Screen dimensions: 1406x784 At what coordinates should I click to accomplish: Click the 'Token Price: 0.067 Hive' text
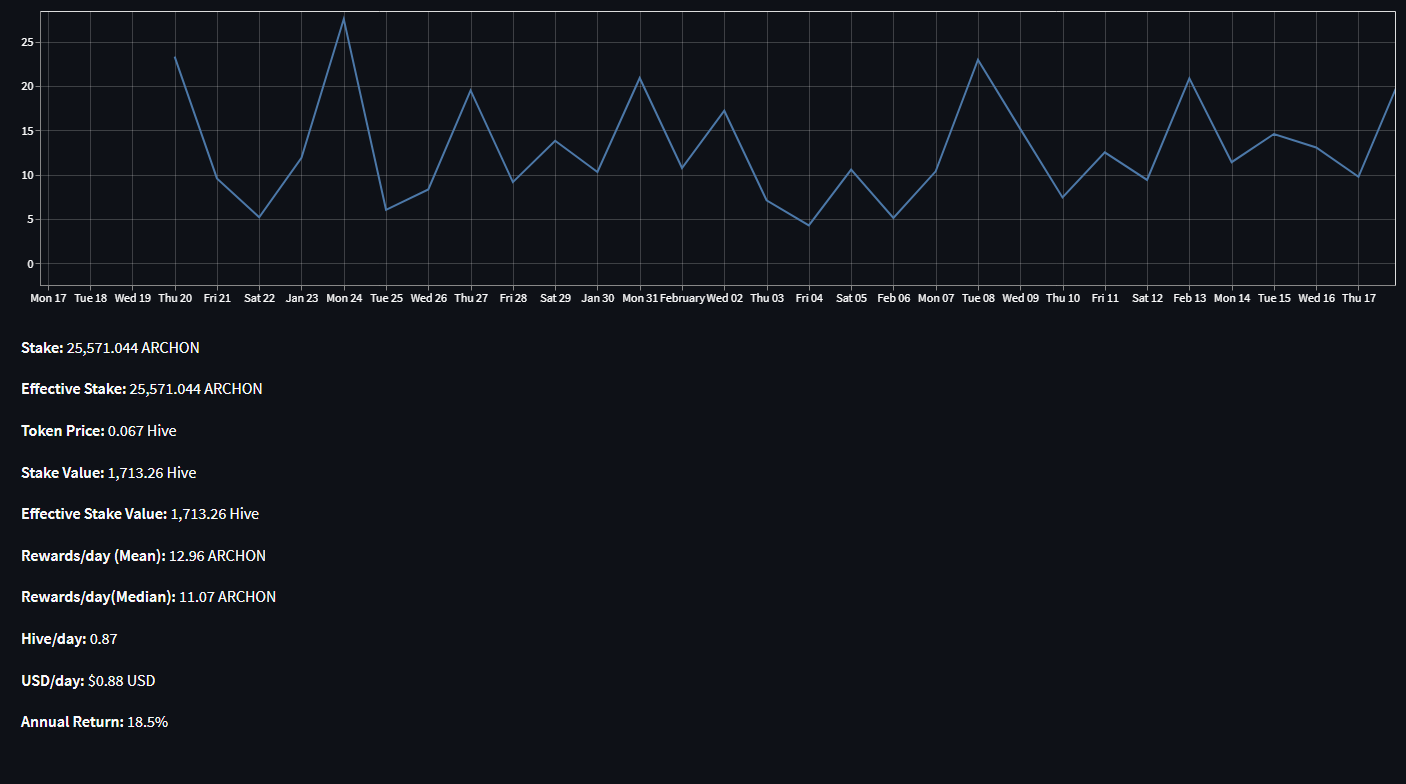pyautogui.click(x=99, y=431)
